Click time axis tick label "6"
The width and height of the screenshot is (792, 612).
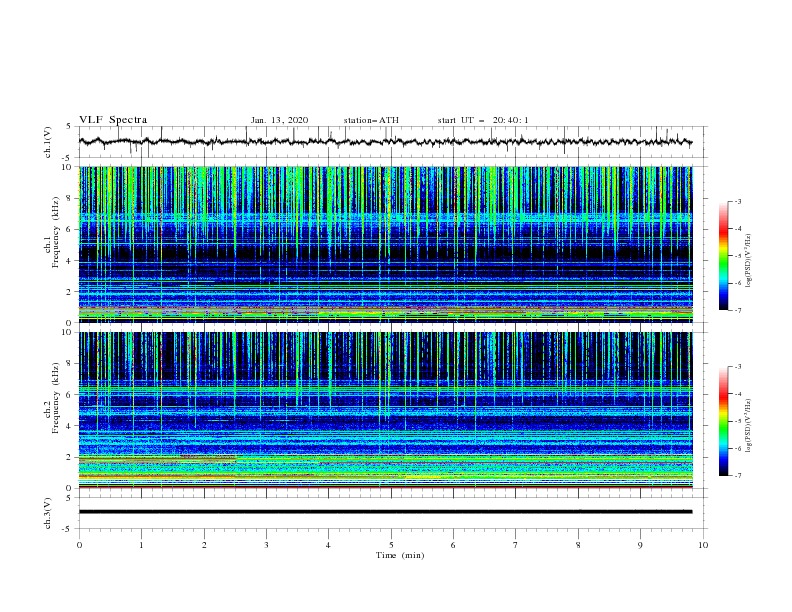tap(453, 545)
